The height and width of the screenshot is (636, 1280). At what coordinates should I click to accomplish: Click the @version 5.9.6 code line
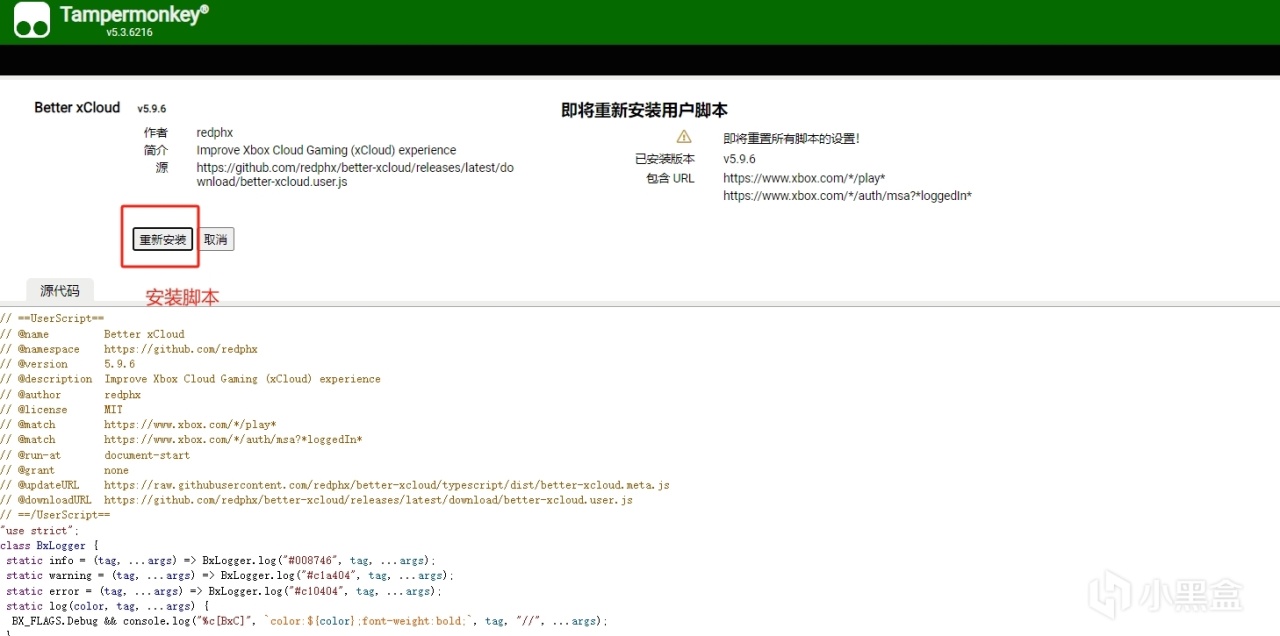click(x=67, y=364)
